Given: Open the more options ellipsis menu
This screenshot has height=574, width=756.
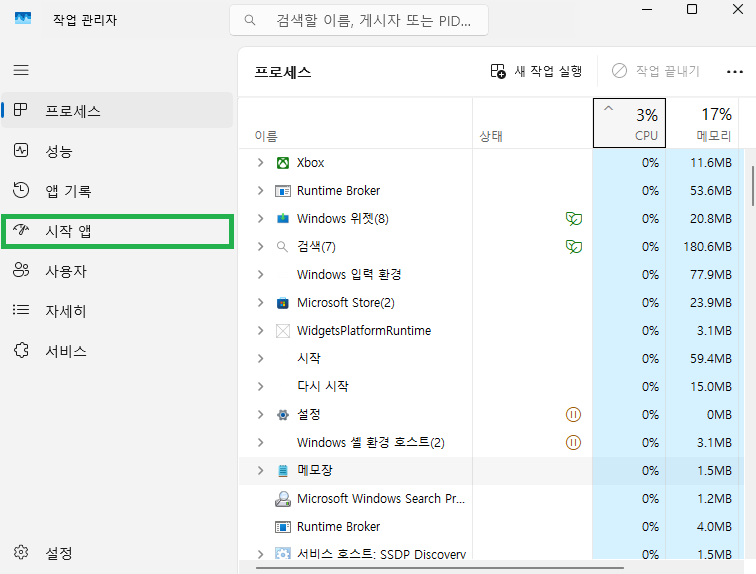Looking at the screenshot, I should [734, 72].
